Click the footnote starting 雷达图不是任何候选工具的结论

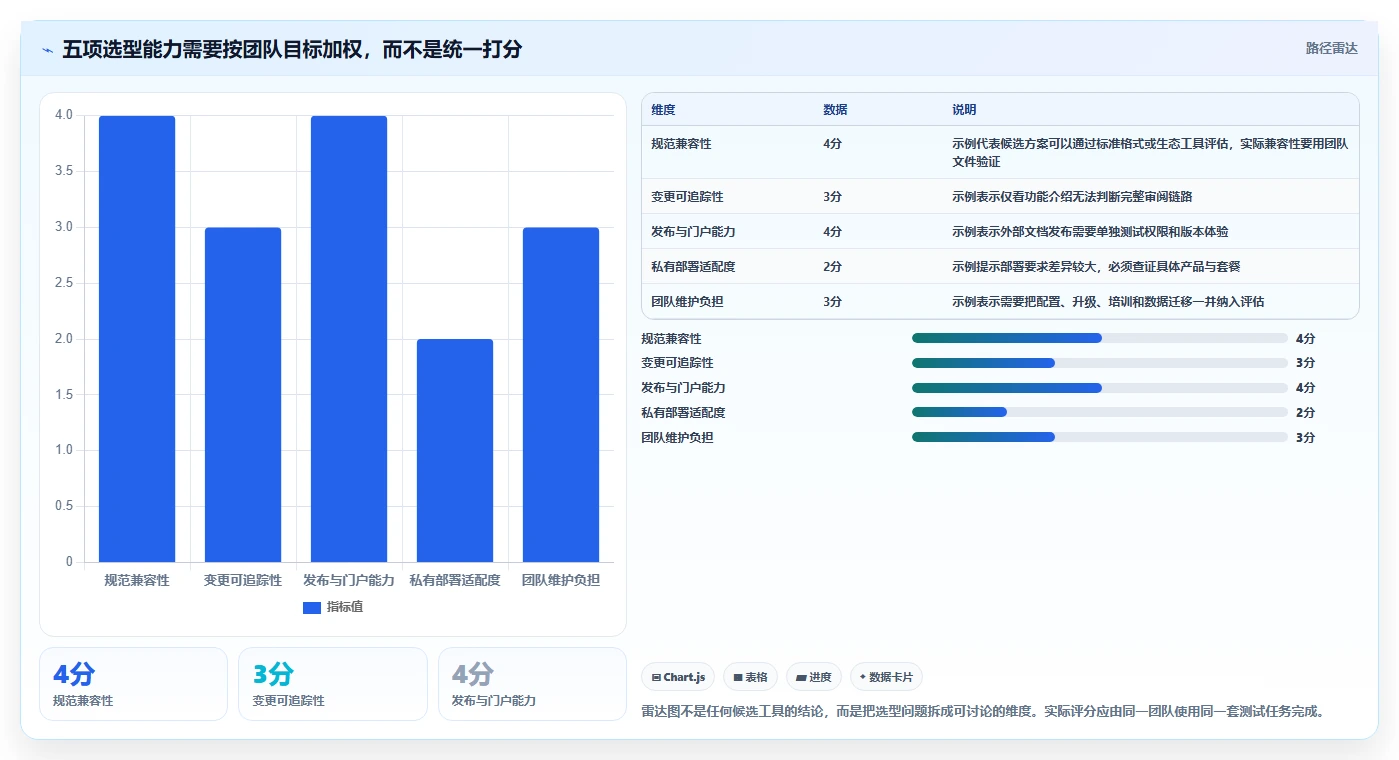point(983,712)
